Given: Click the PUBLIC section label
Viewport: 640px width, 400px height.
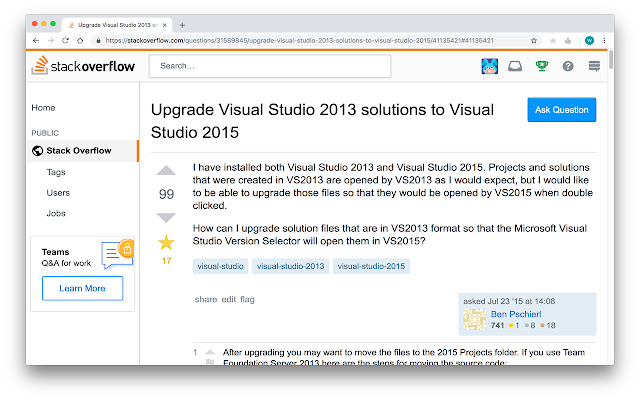Looking at the screenshot, I should [45, 133].
